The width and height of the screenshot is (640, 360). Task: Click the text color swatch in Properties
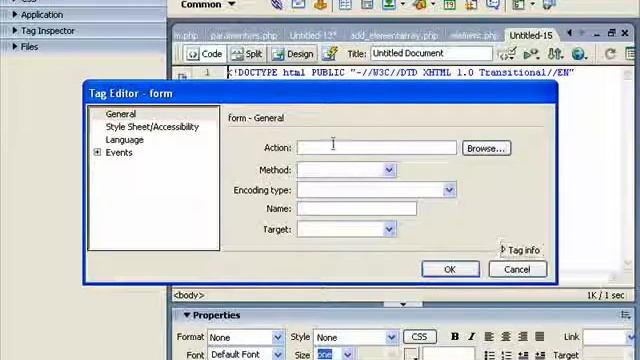click(411, 355)
